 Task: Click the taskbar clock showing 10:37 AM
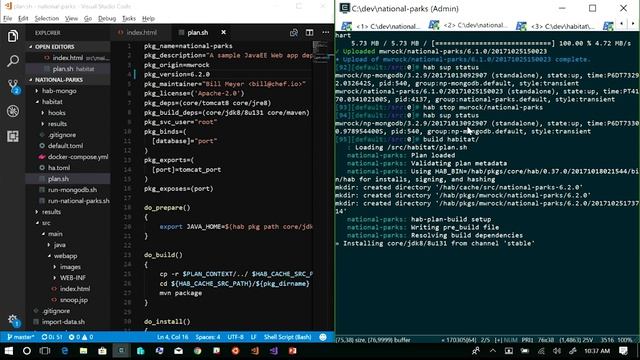pyautogui.click(x=596, y=351)
